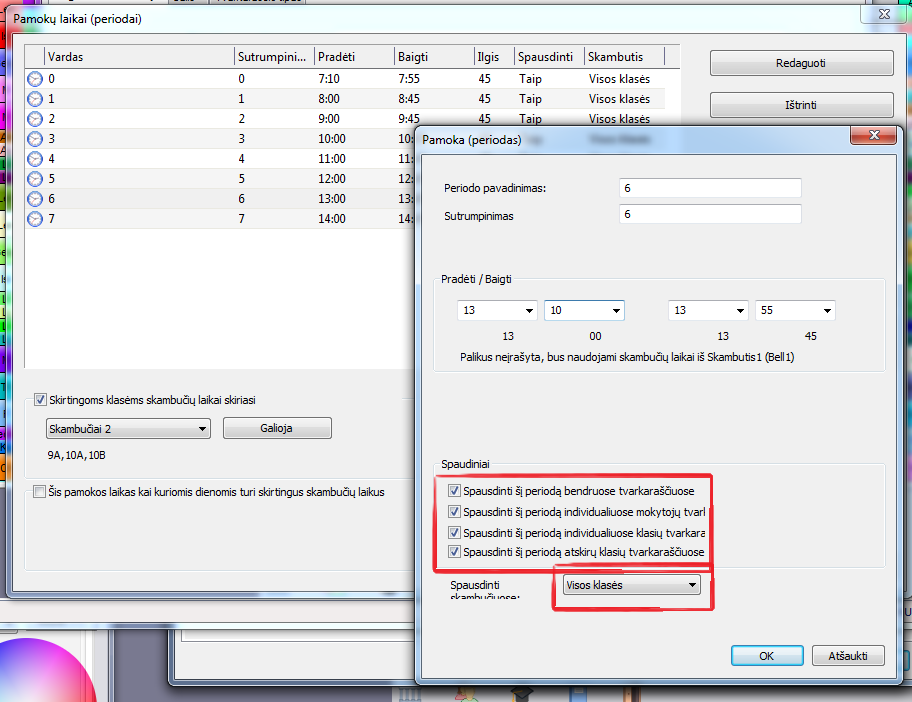Click the clock icon for period 2

click(x=35, y=119)
